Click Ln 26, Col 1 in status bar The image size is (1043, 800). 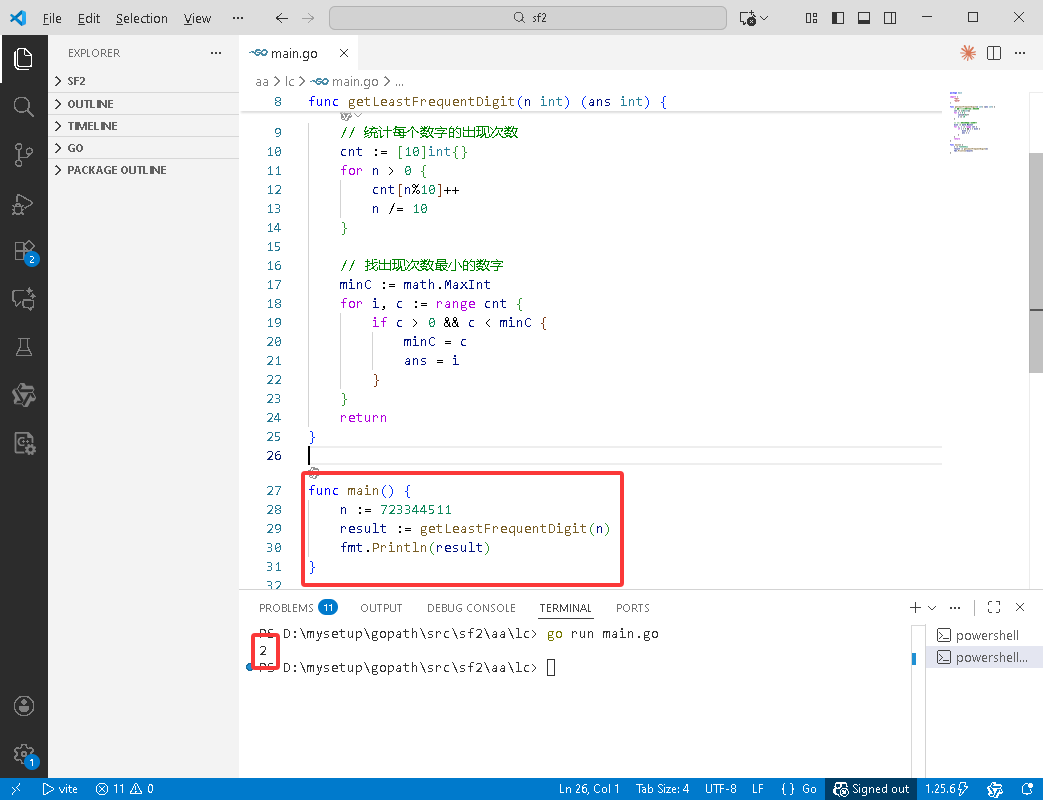click(x=589, y=789)
